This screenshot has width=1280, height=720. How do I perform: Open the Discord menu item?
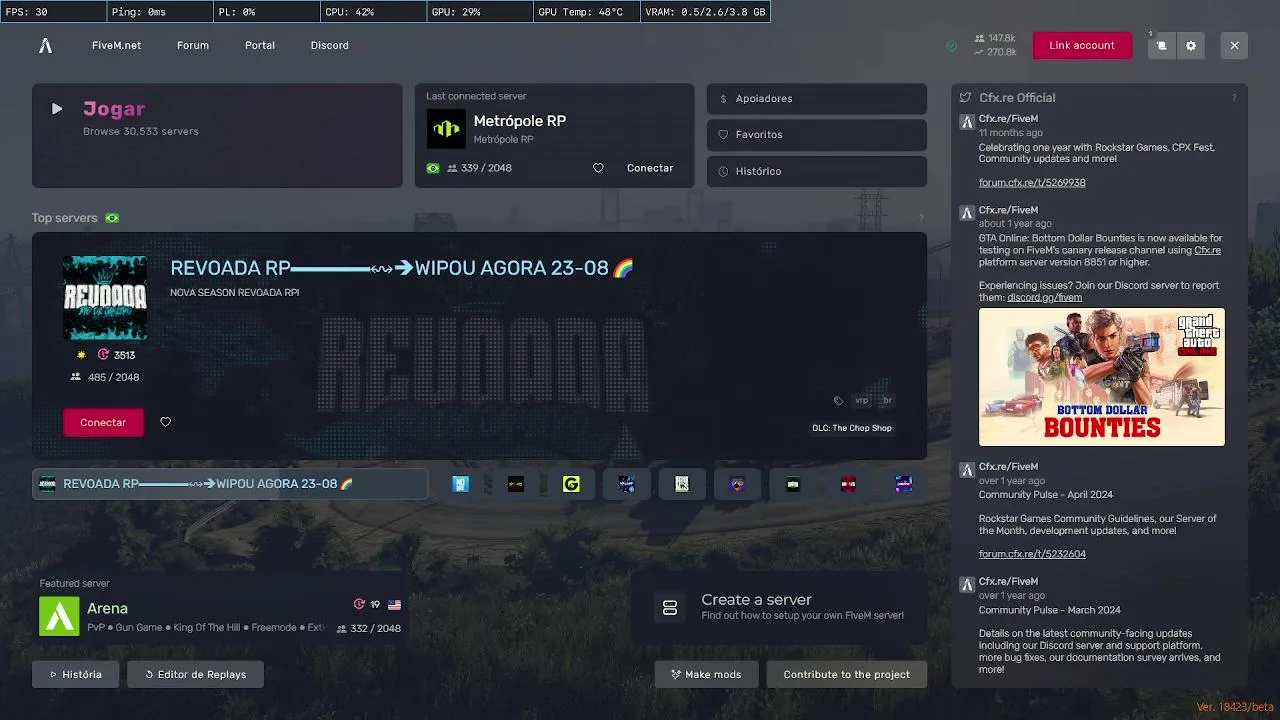(330, 45)
